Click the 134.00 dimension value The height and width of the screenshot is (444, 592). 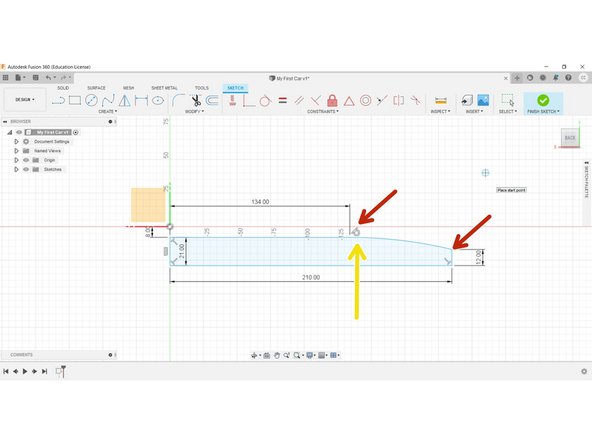[260, 202]
